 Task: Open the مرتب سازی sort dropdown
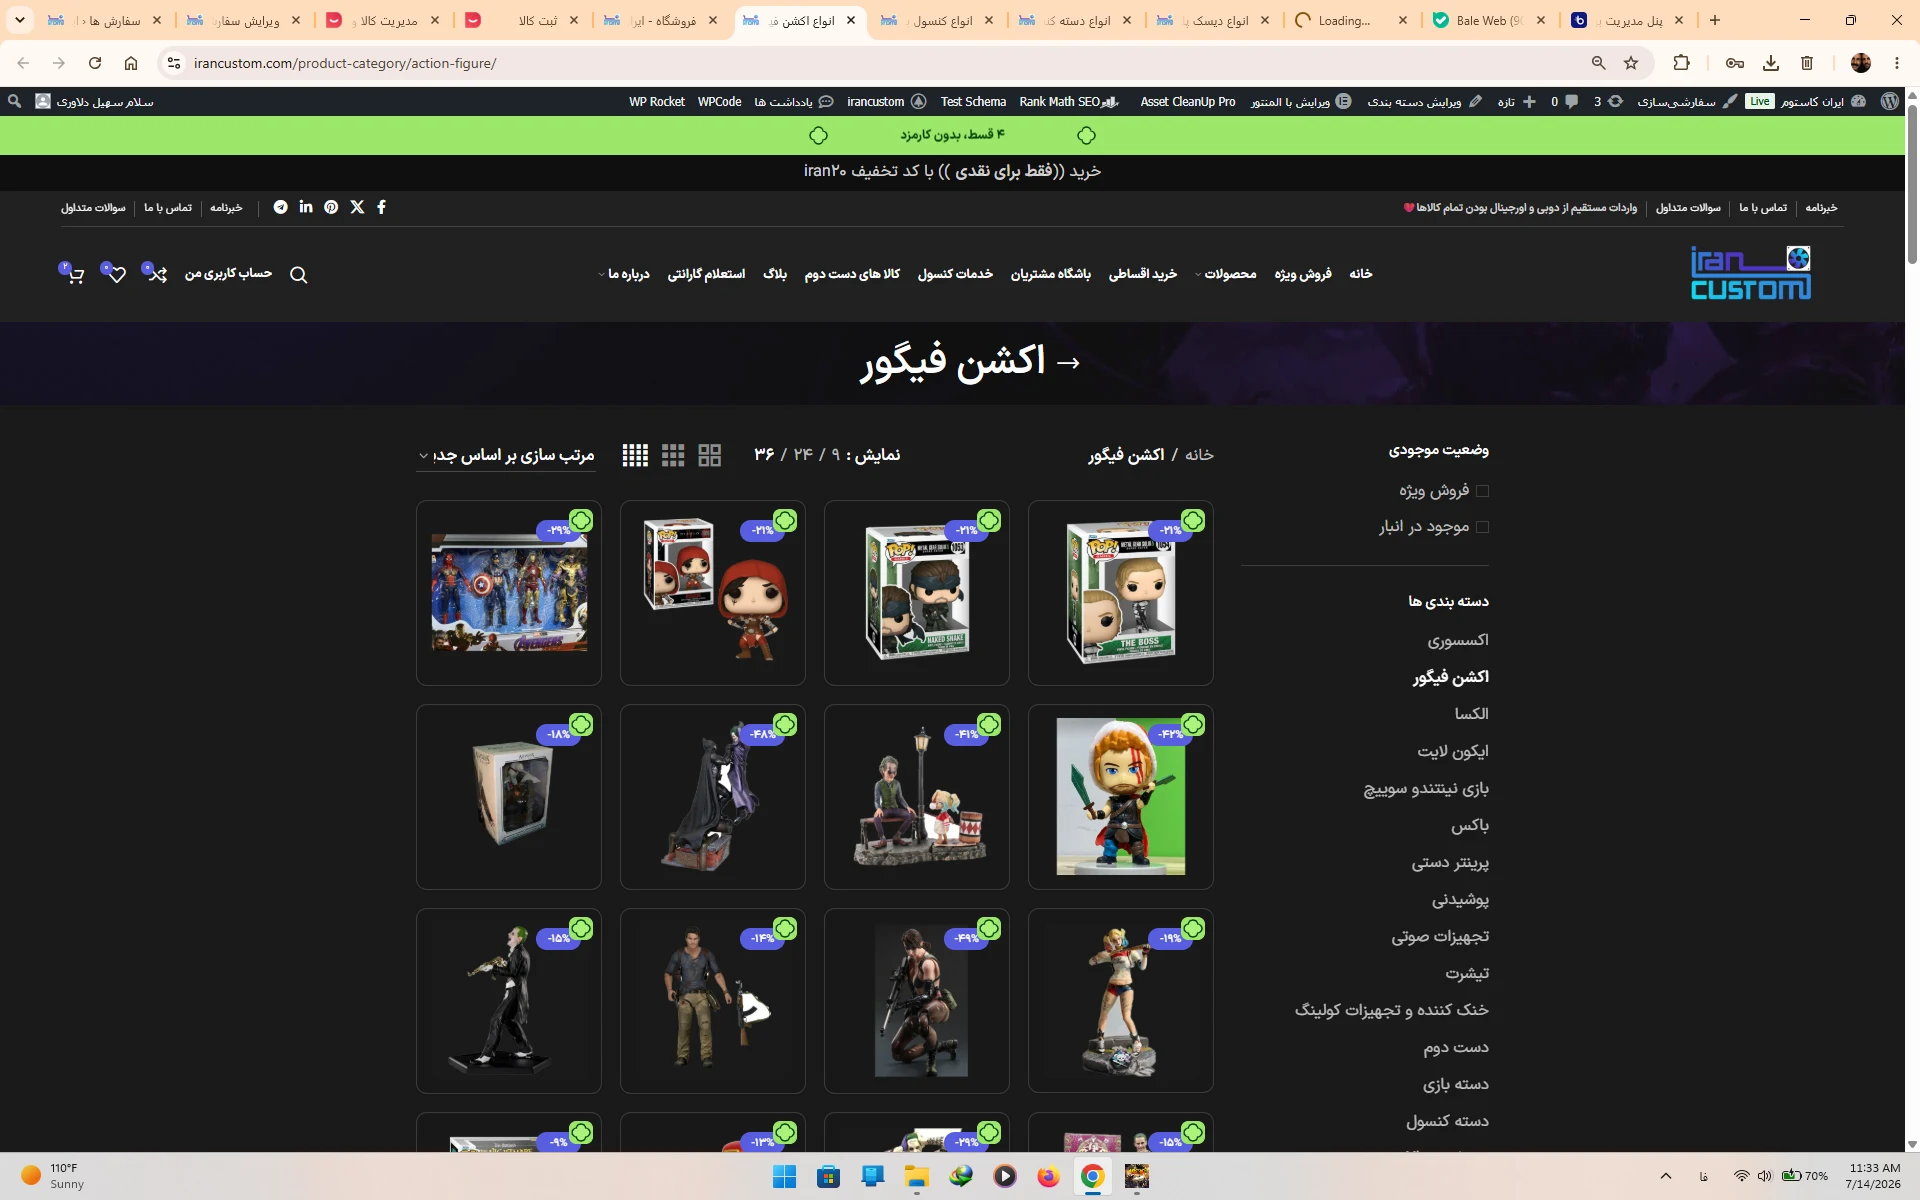pyautogui.click(x=506, y=455)
